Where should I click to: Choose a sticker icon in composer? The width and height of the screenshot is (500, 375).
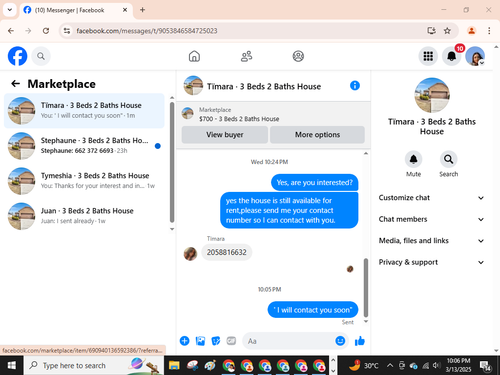pos(216,341)
